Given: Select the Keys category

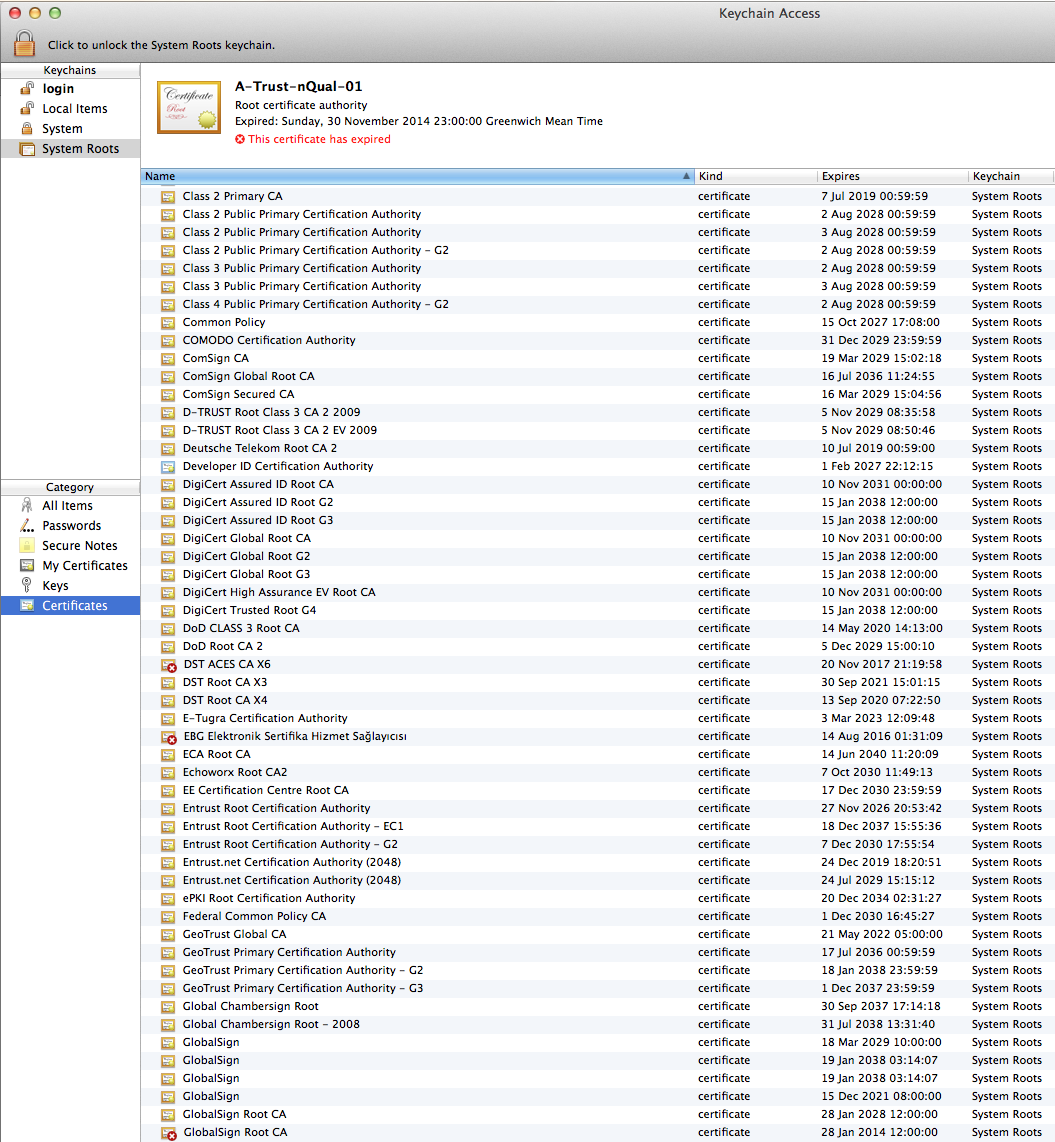Looking at the screenshot, I should pos(70,586).
